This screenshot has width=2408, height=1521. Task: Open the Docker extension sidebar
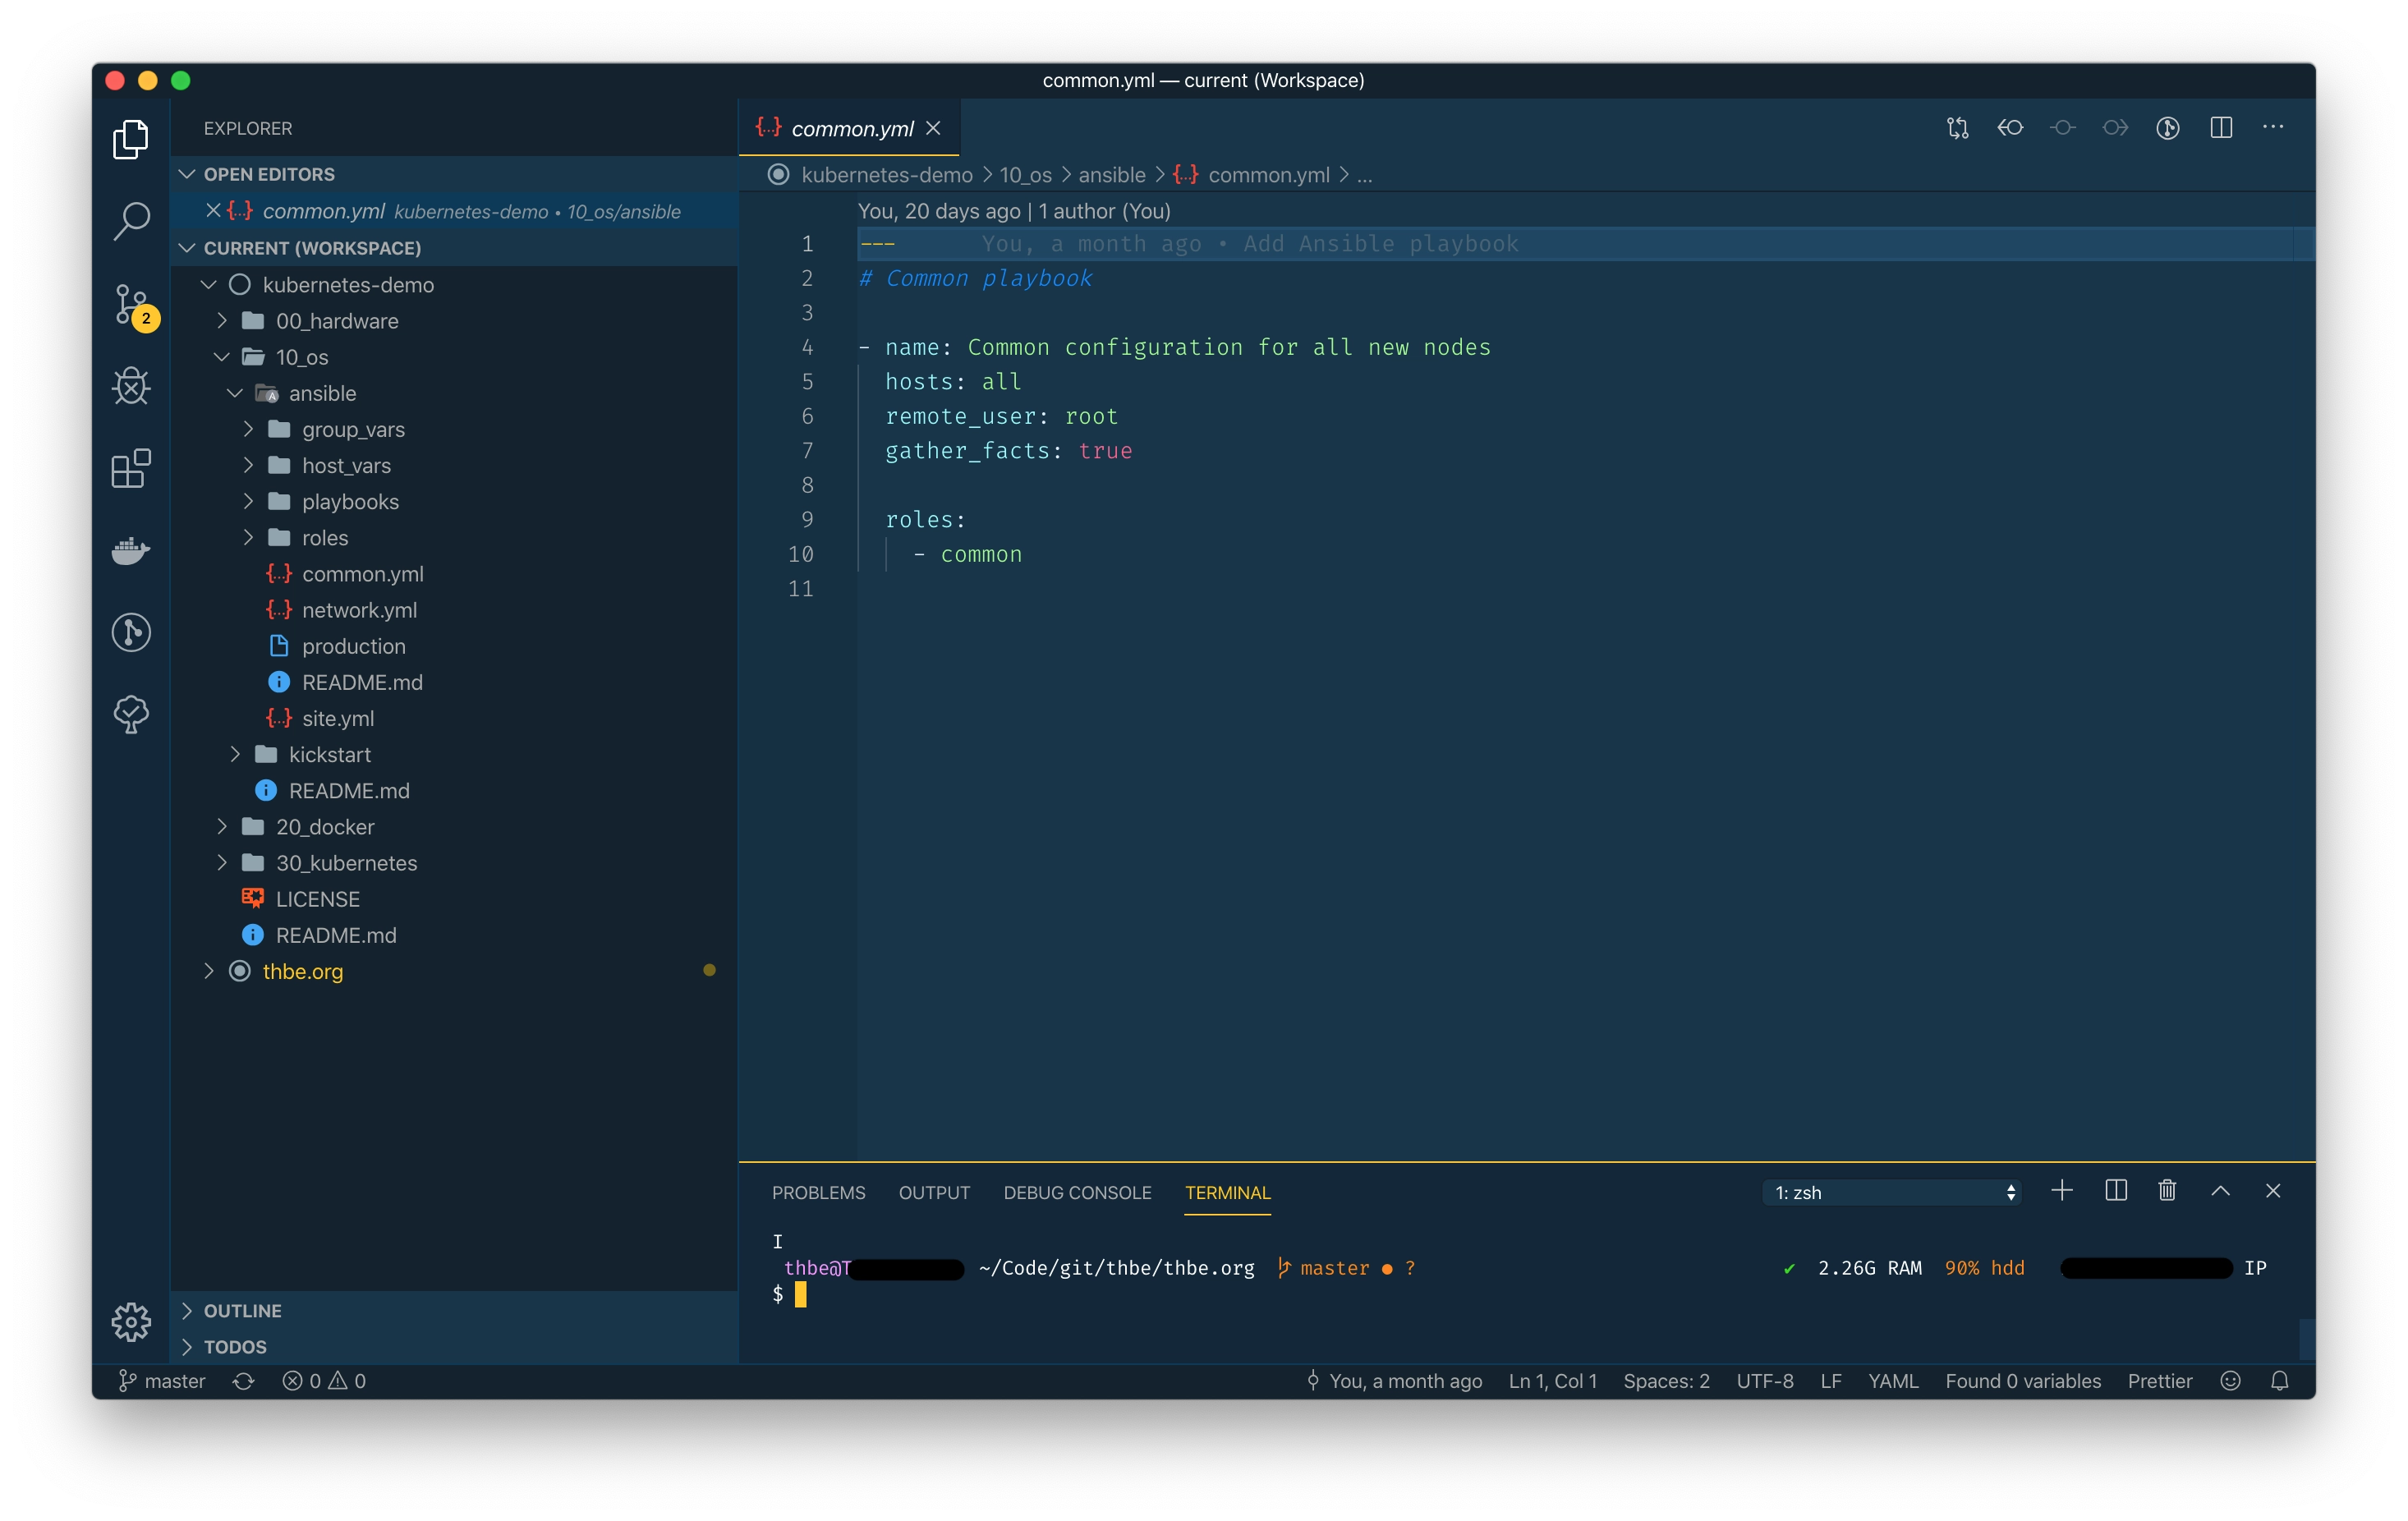point(131,551)
